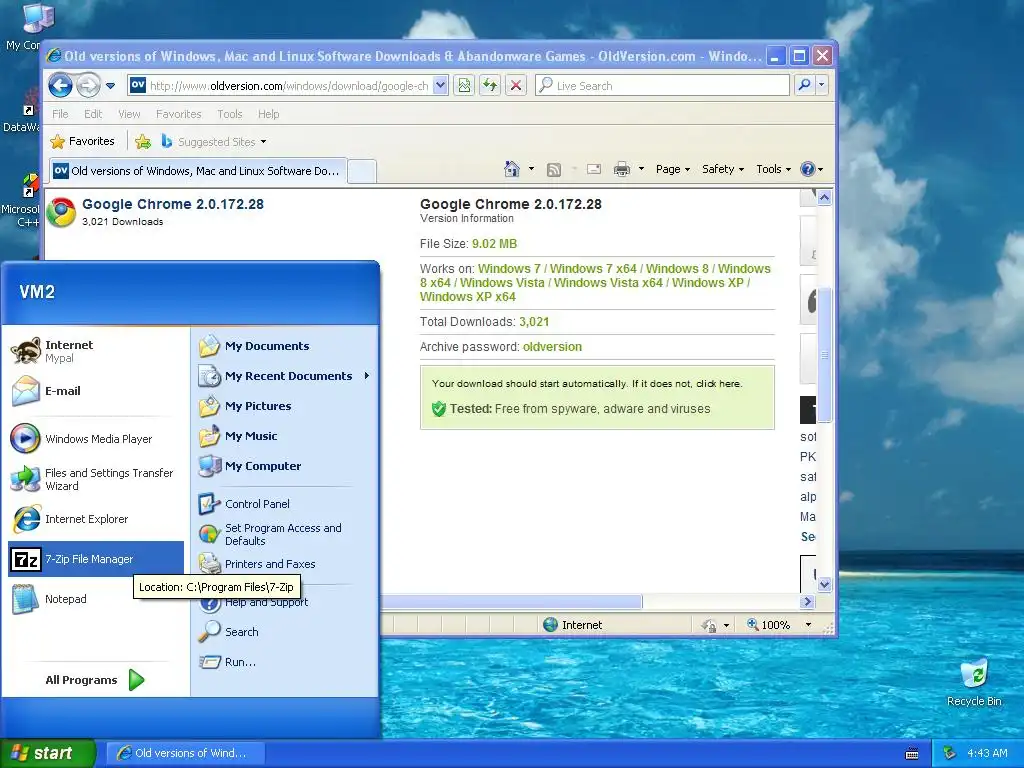The image size is (1024, 768).
Task: Click into the Live Search box
Action: click(662, 86)
